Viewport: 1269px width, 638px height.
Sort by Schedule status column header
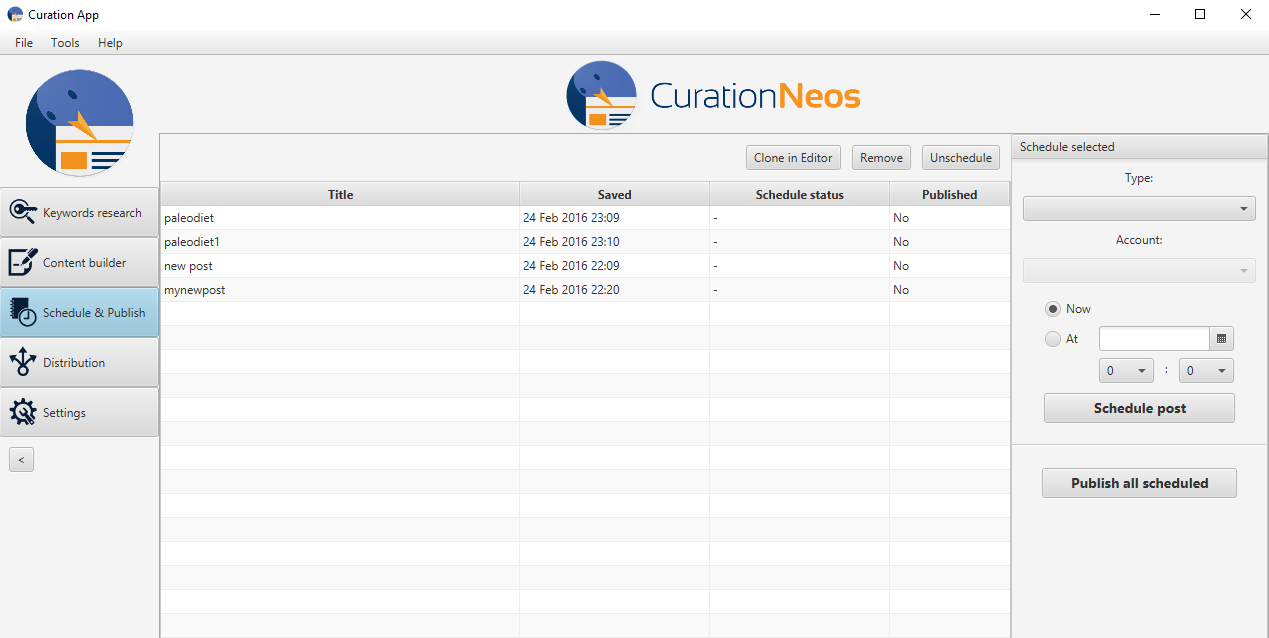coord(800,195)
